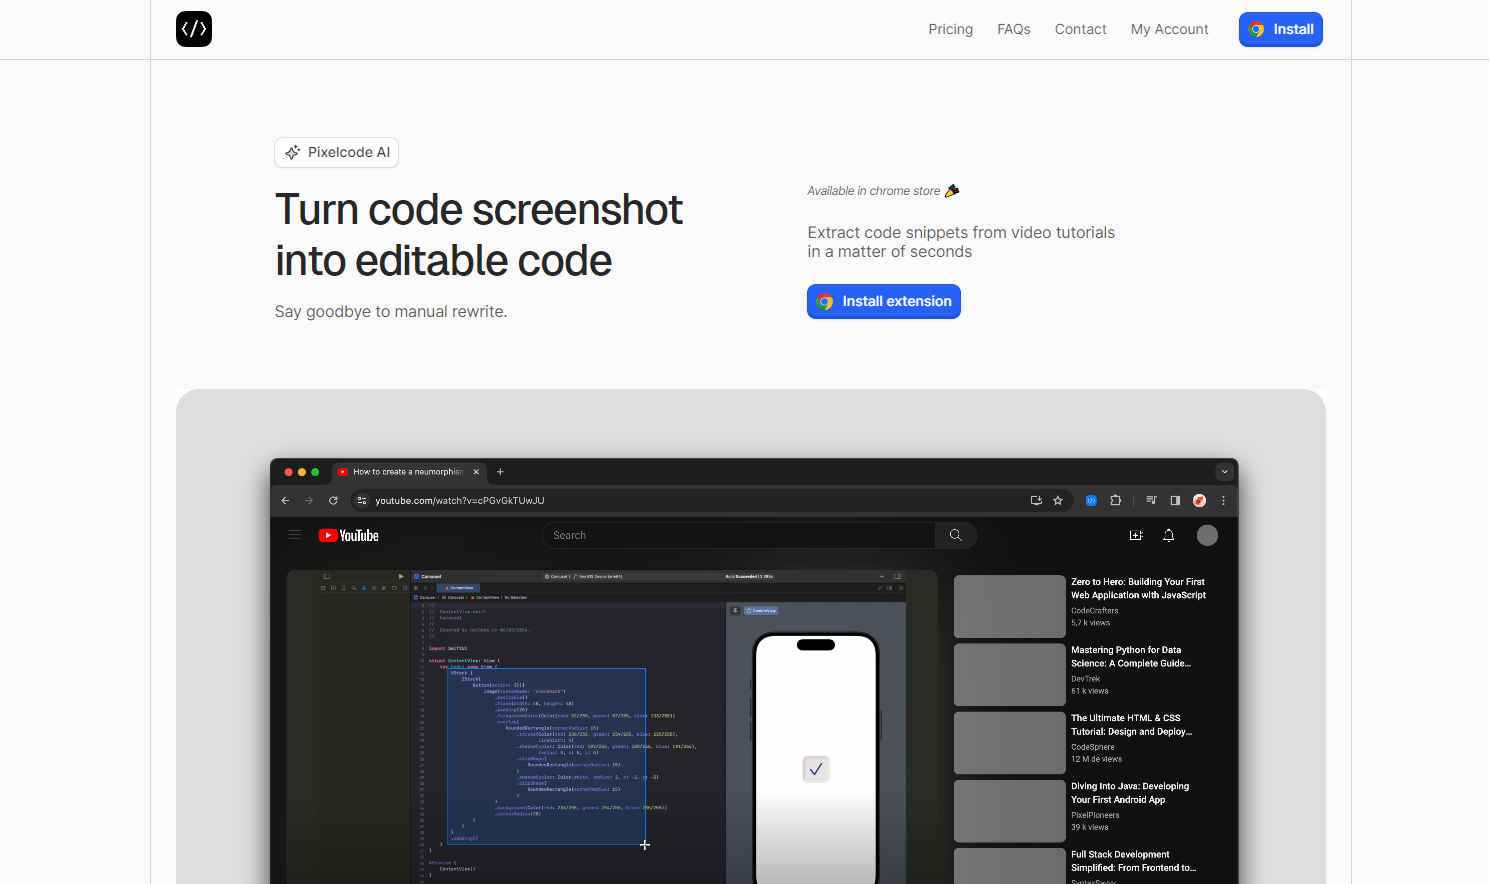Toggle the bookmark star in the address bar

pyautogui.click(x=1058, y=500)
